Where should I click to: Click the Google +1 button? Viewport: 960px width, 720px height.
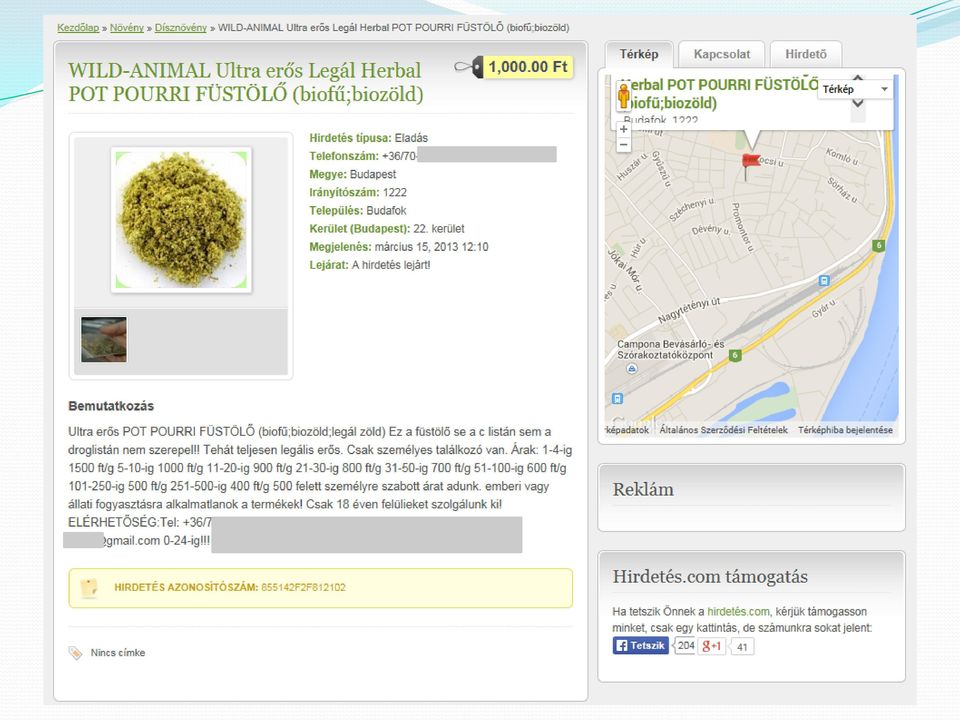[711, 646]
